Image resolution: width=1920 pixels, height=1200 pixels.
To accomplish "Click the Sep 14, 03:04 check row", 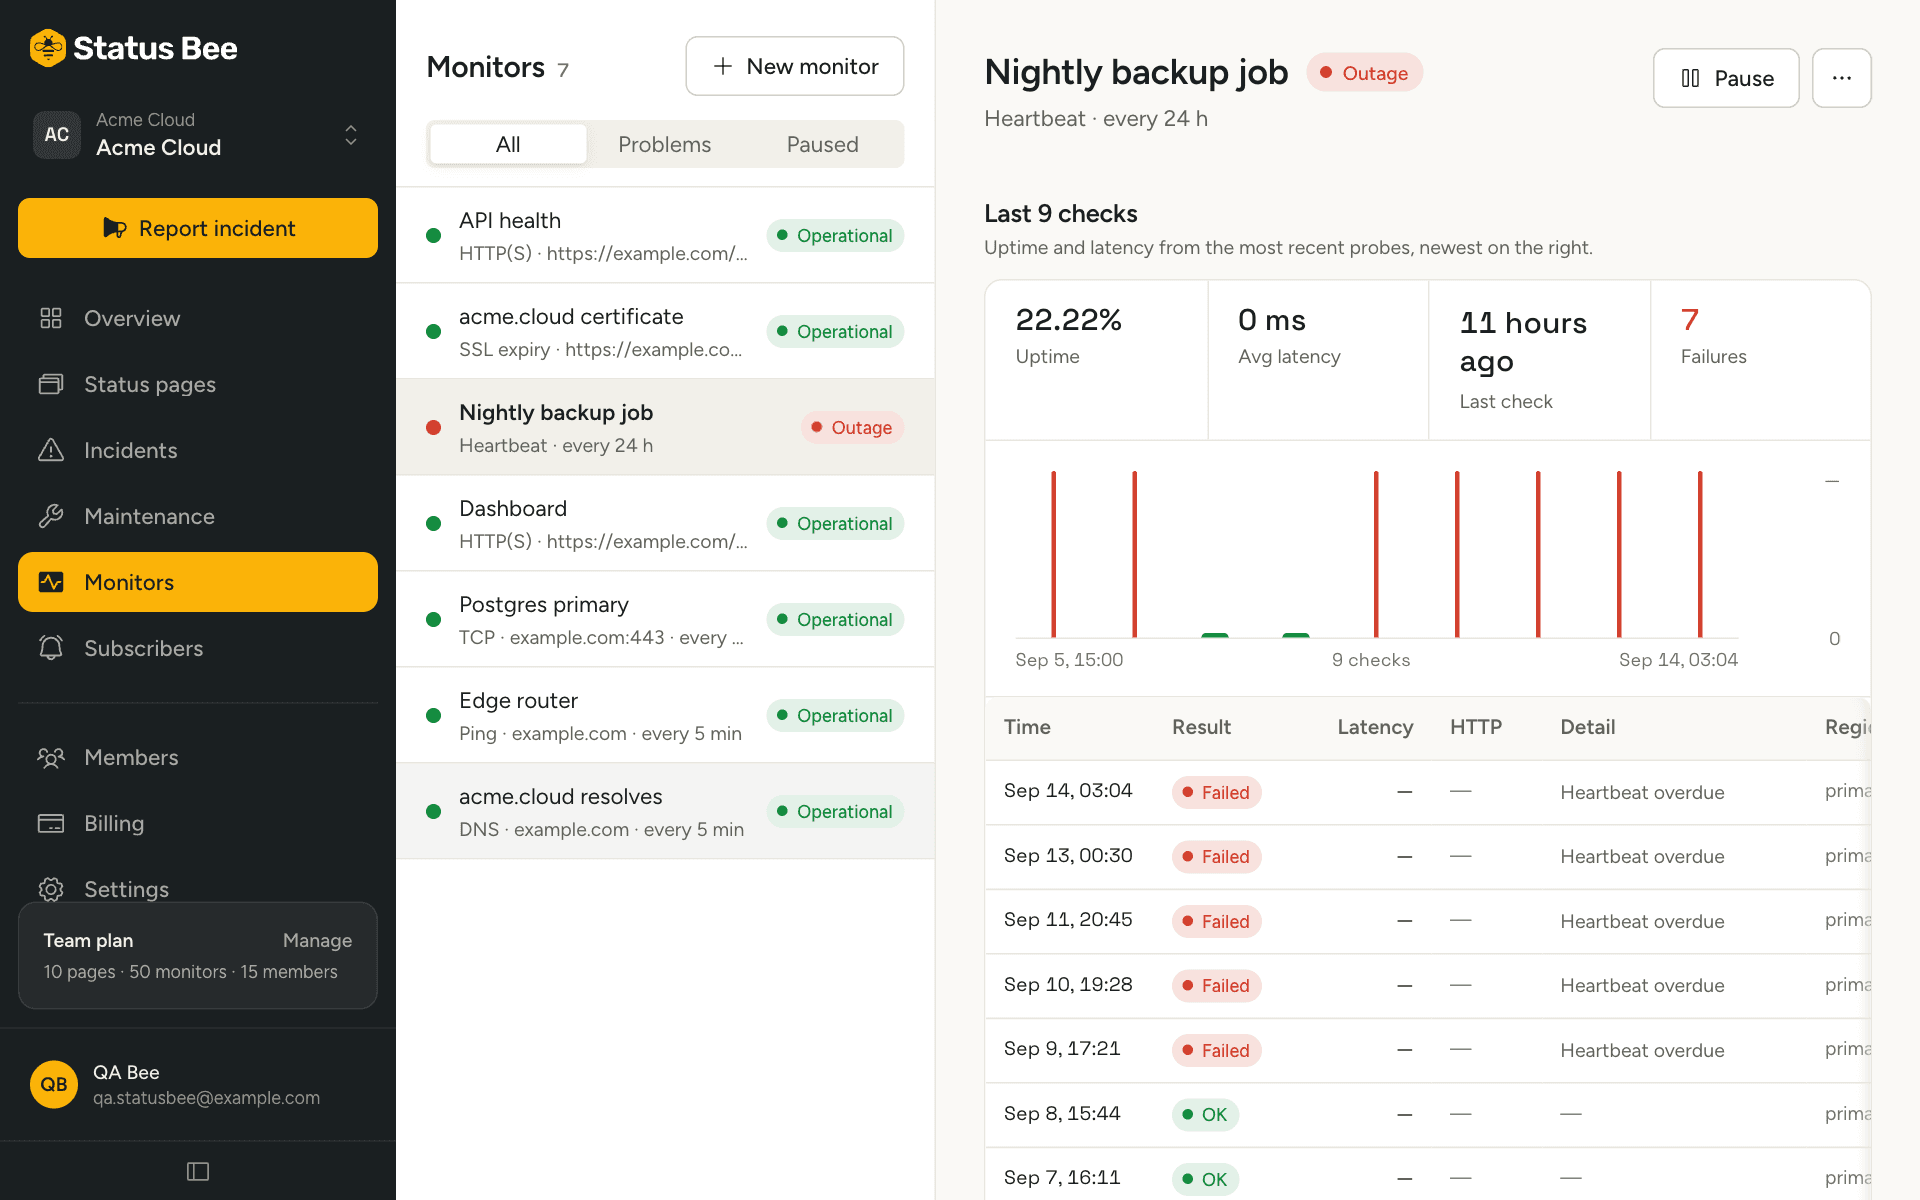I will tap(1427, 792).
